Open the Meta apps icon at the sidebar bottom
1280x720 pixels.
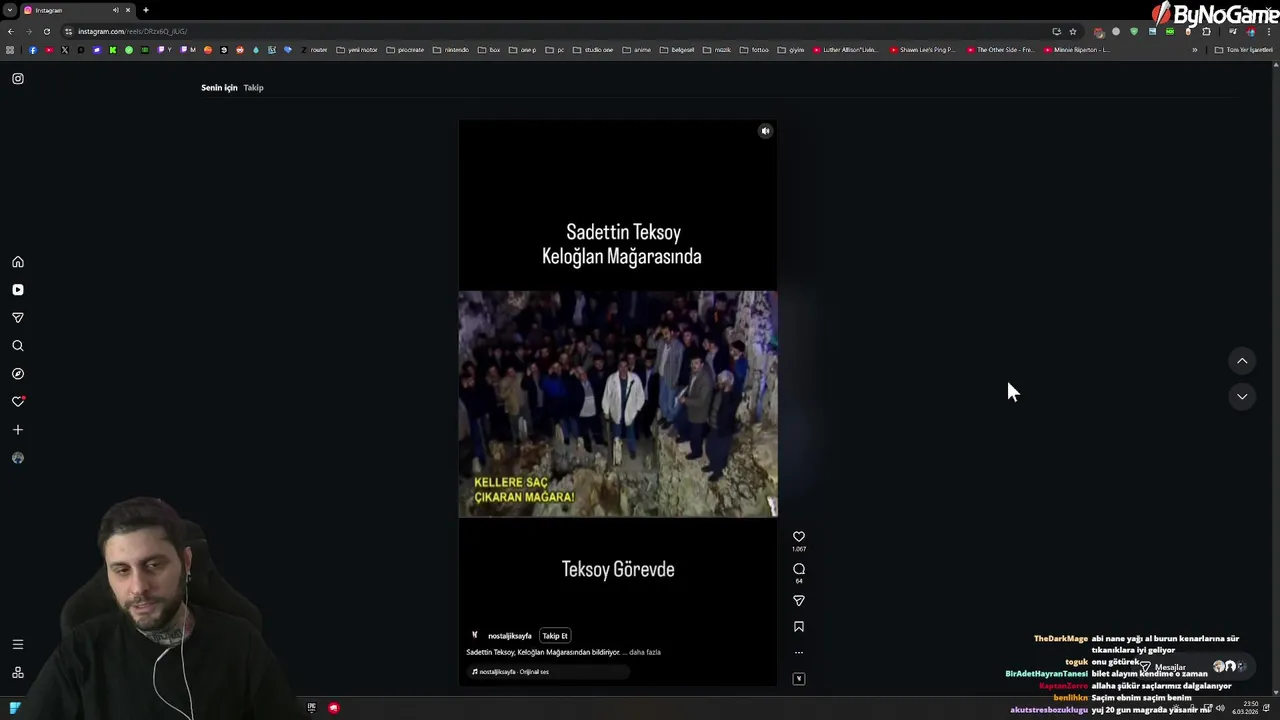pyautogui.click(x=18, y=673)
